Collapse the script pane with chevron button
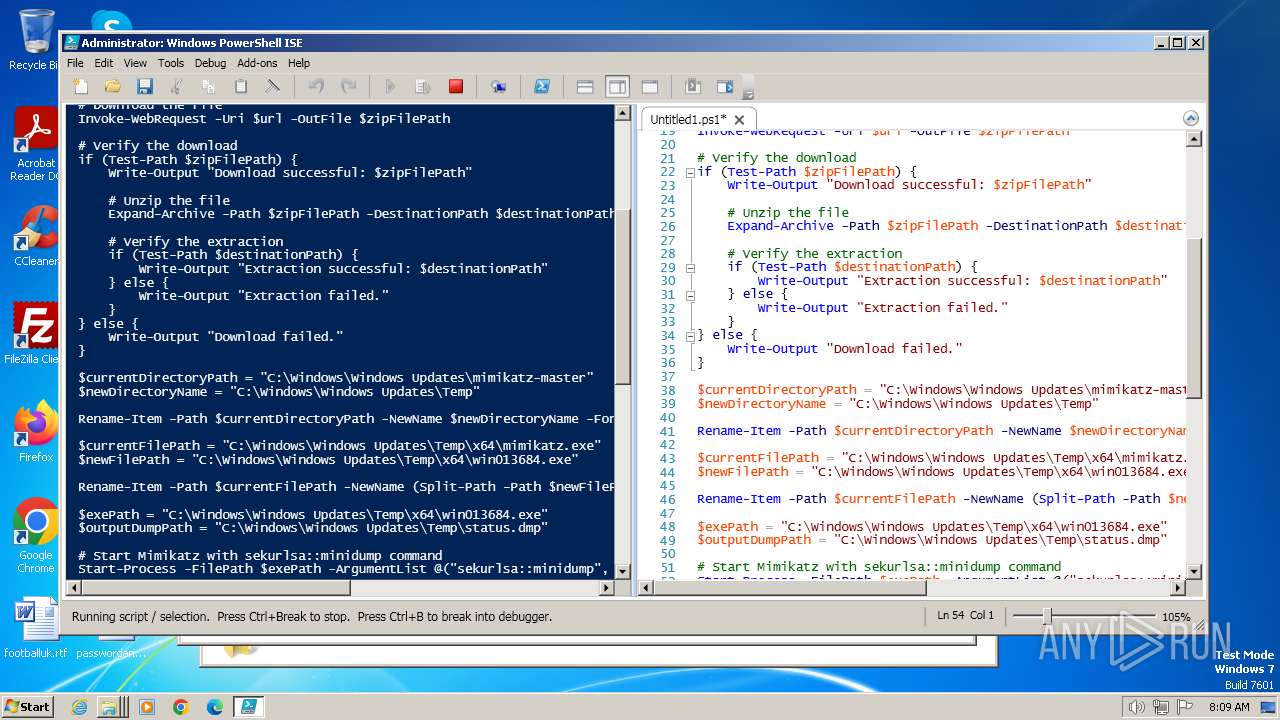The width and height of the screenshot is (1280, 720). coord(1191,117)
